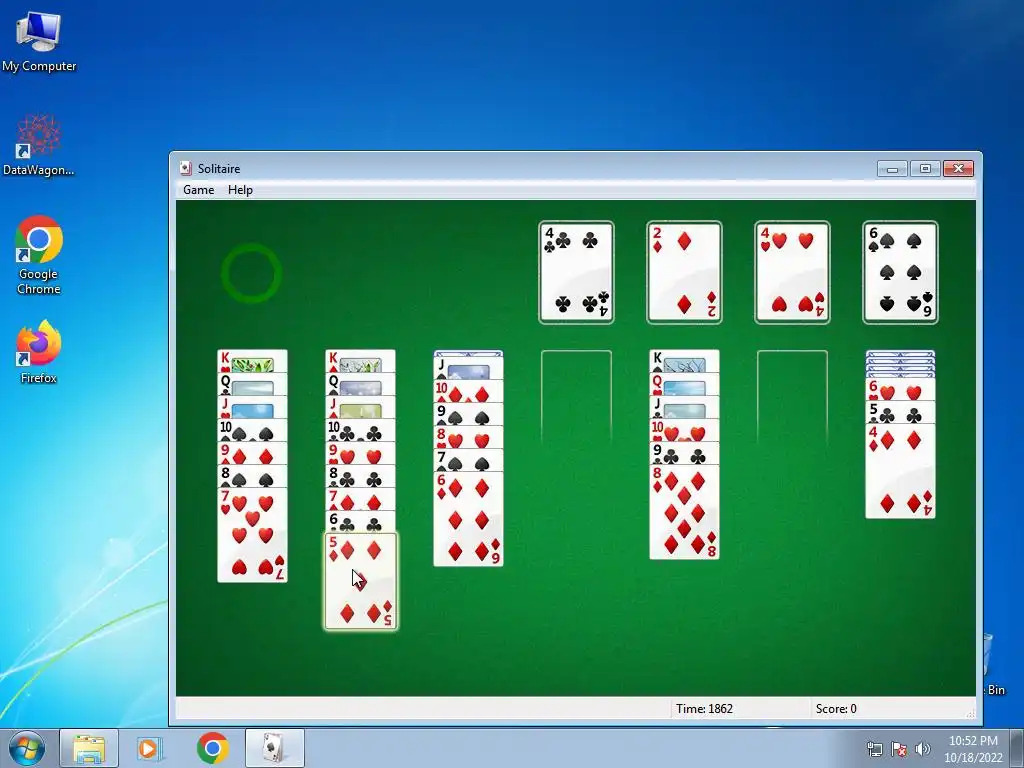Open the Help menu

240,189
